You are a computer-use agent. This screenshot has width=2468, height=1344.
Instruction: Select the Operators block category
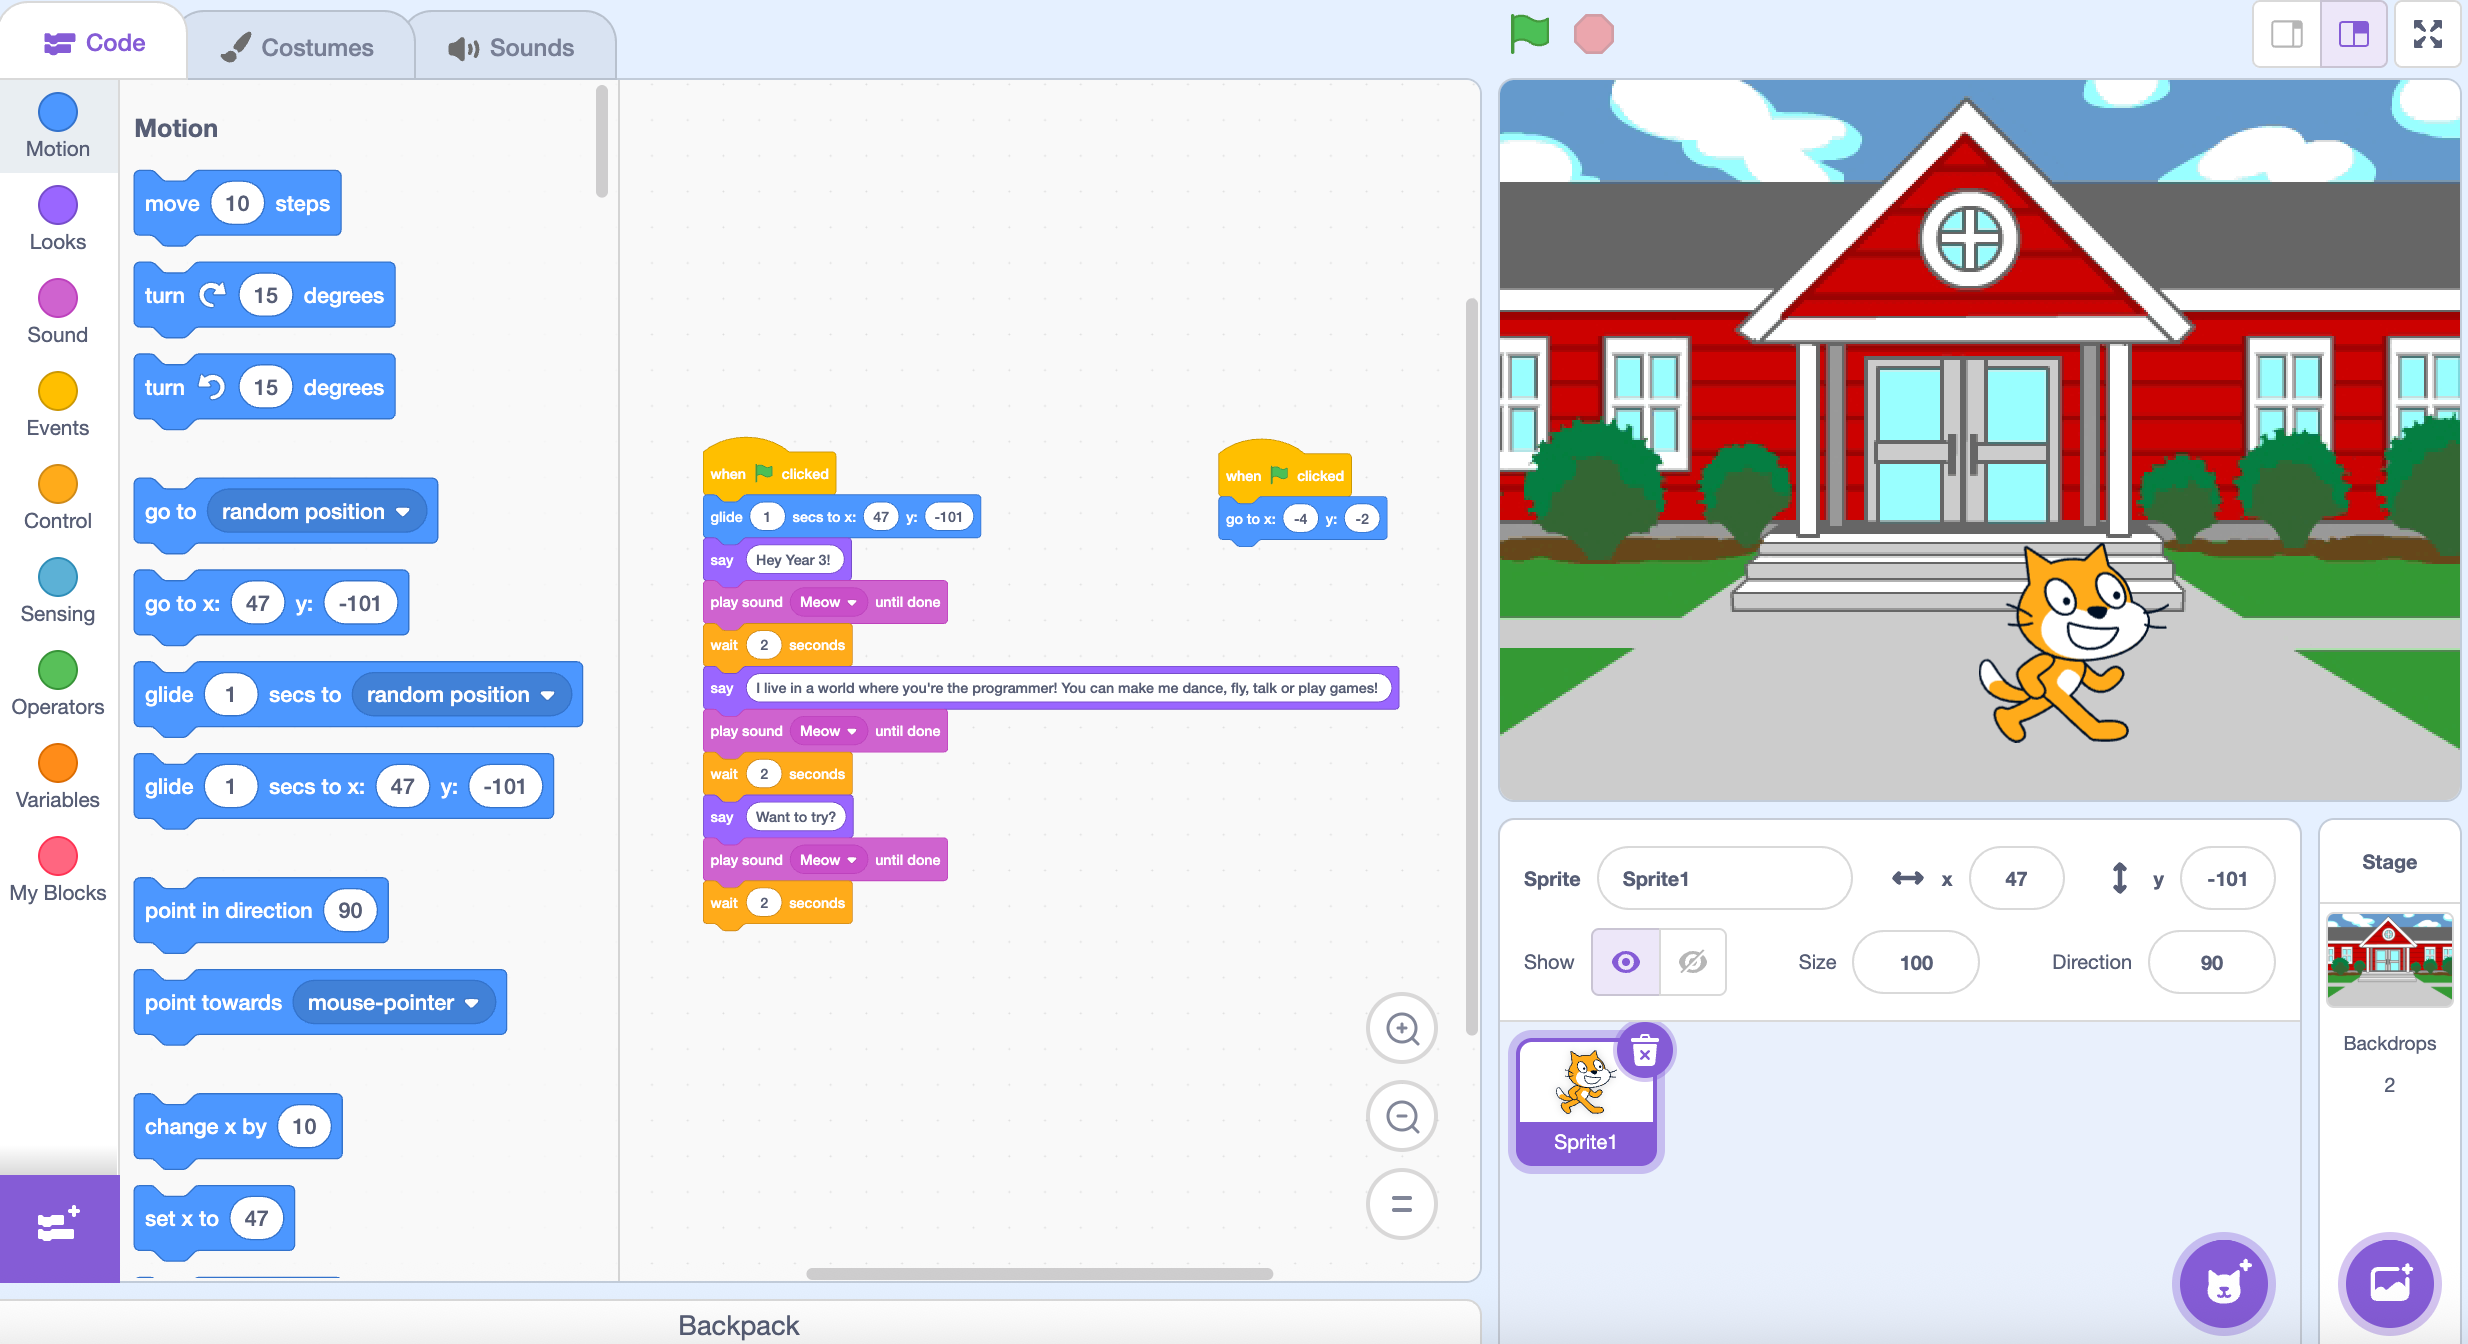[x=58, y=684]
